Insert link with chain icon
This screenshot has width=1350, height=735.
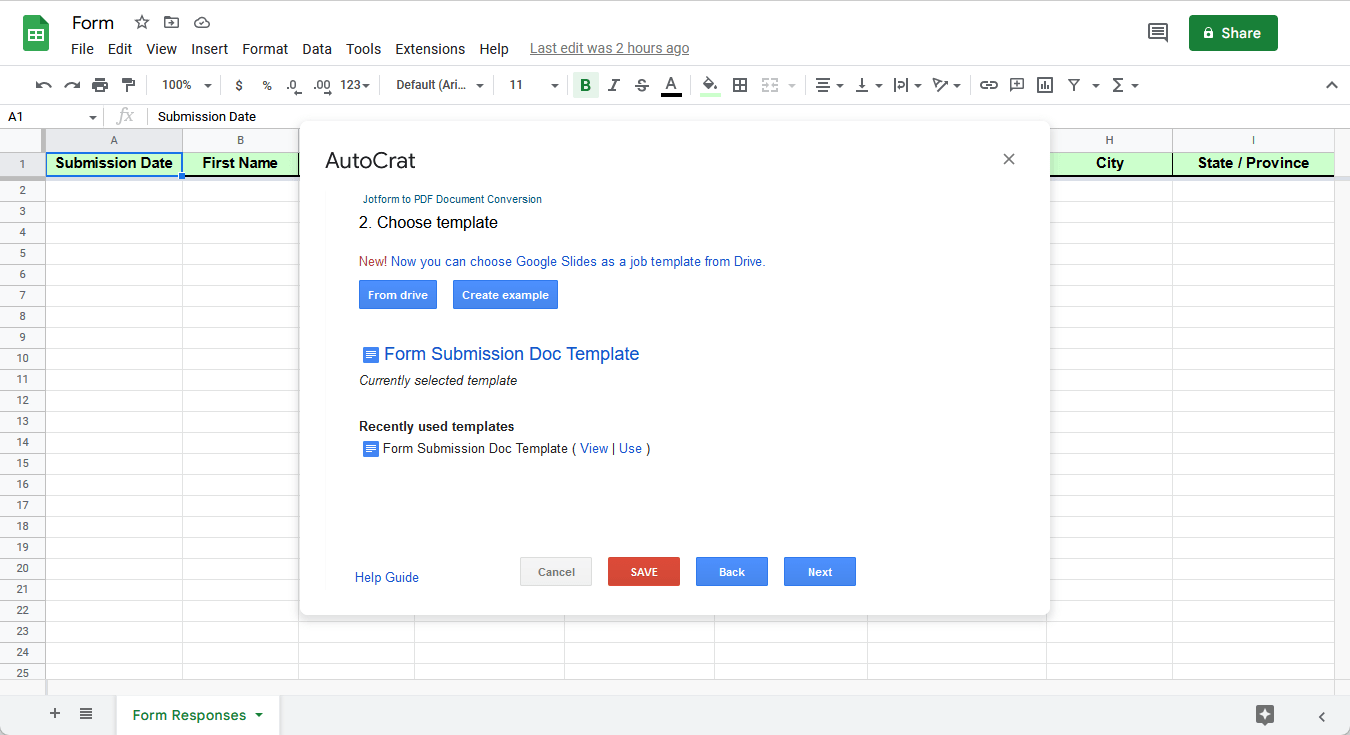(x=989, y=85)
